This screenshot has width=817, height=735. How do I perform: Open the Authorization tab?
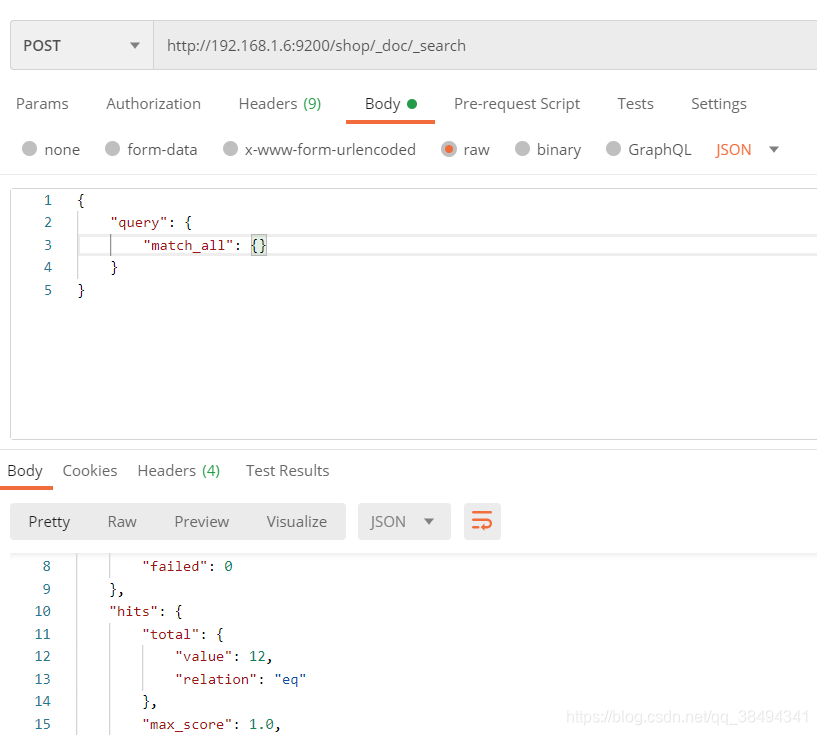[153, 104]
